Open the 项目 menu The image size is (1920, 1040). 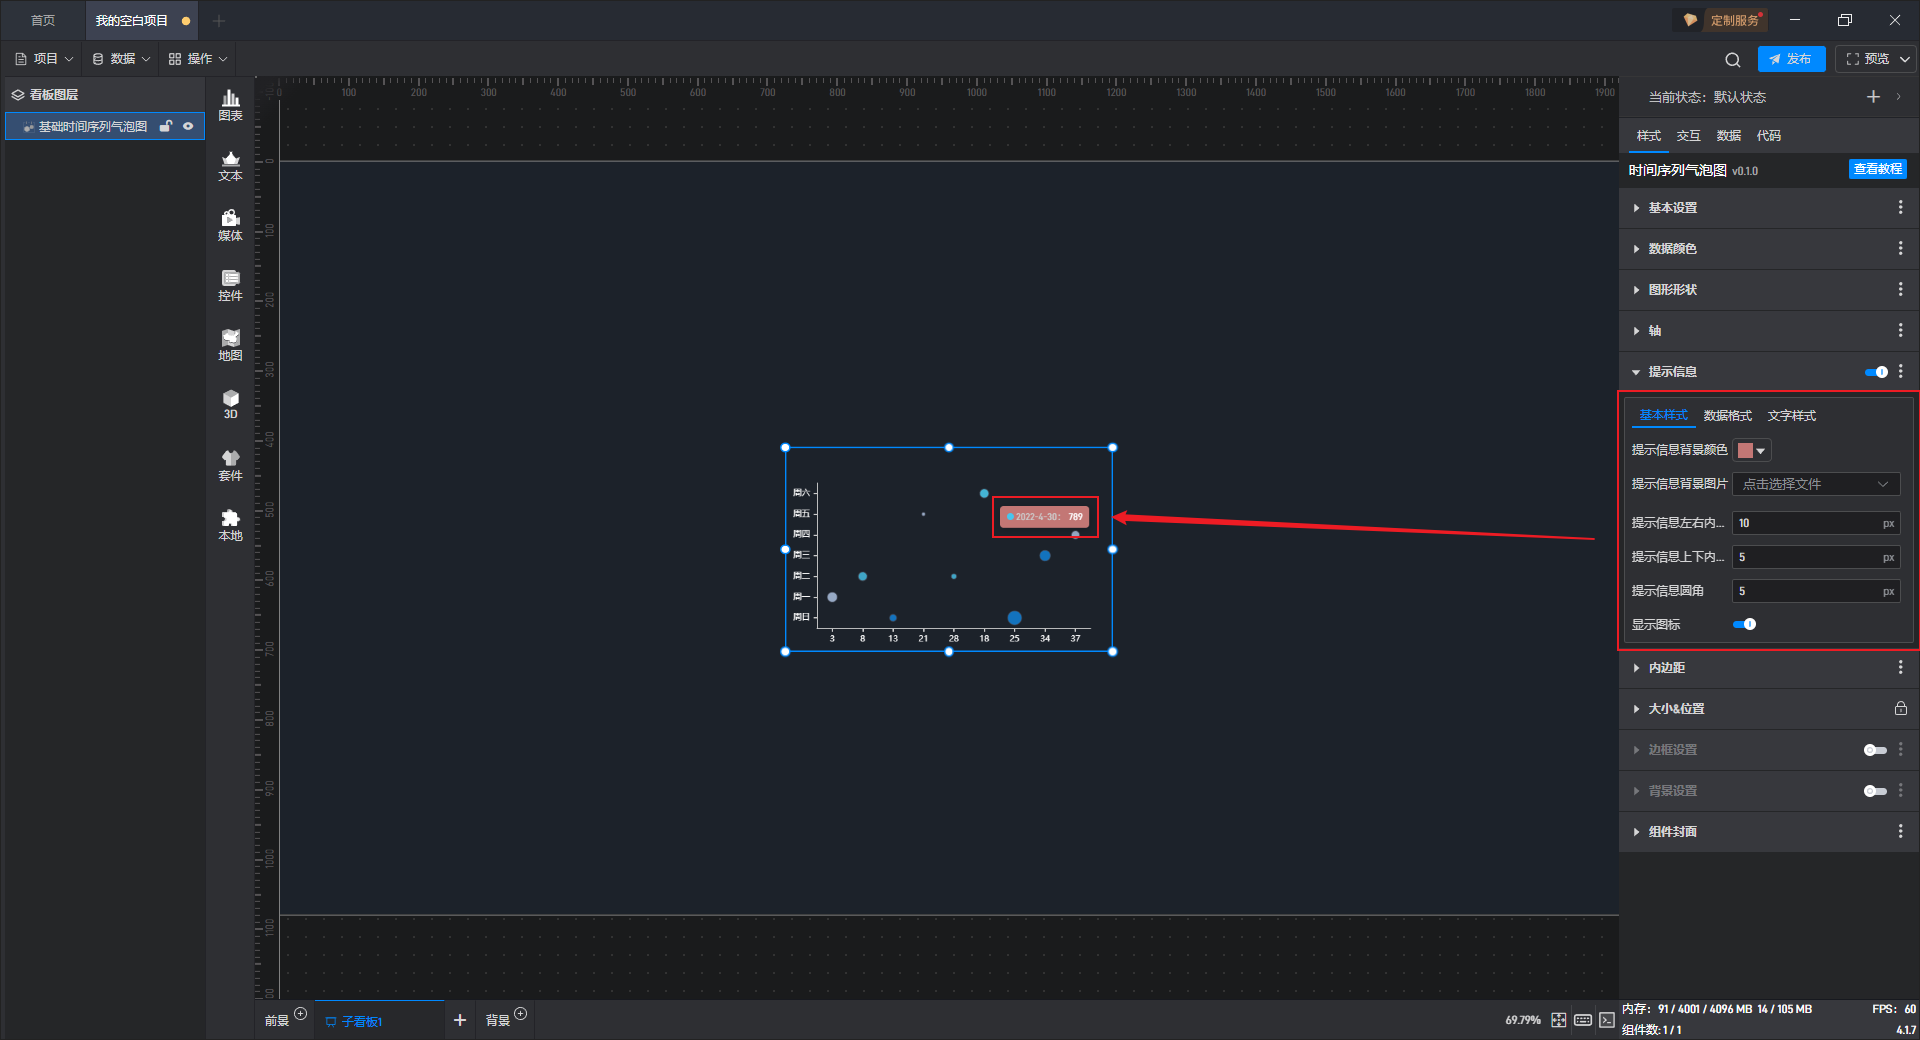44,59
